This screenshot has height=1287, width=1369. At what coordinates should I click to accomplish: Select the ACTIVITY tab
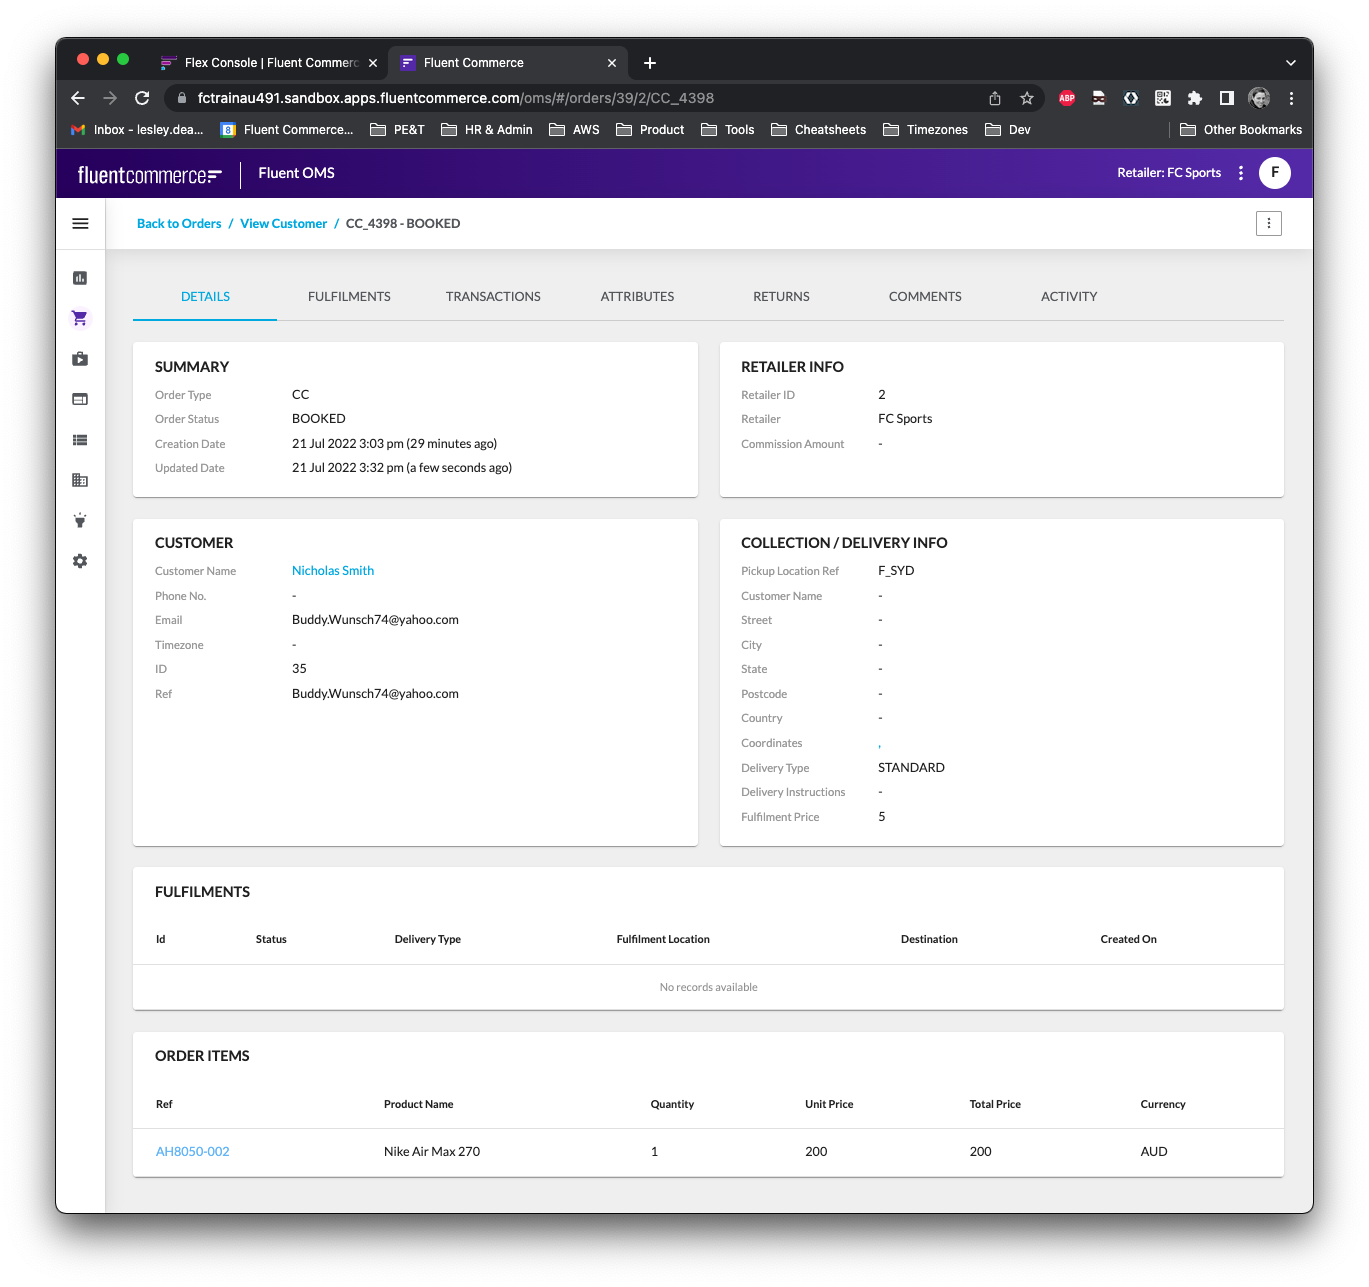pyautogui.click(x=1069, y=297)
